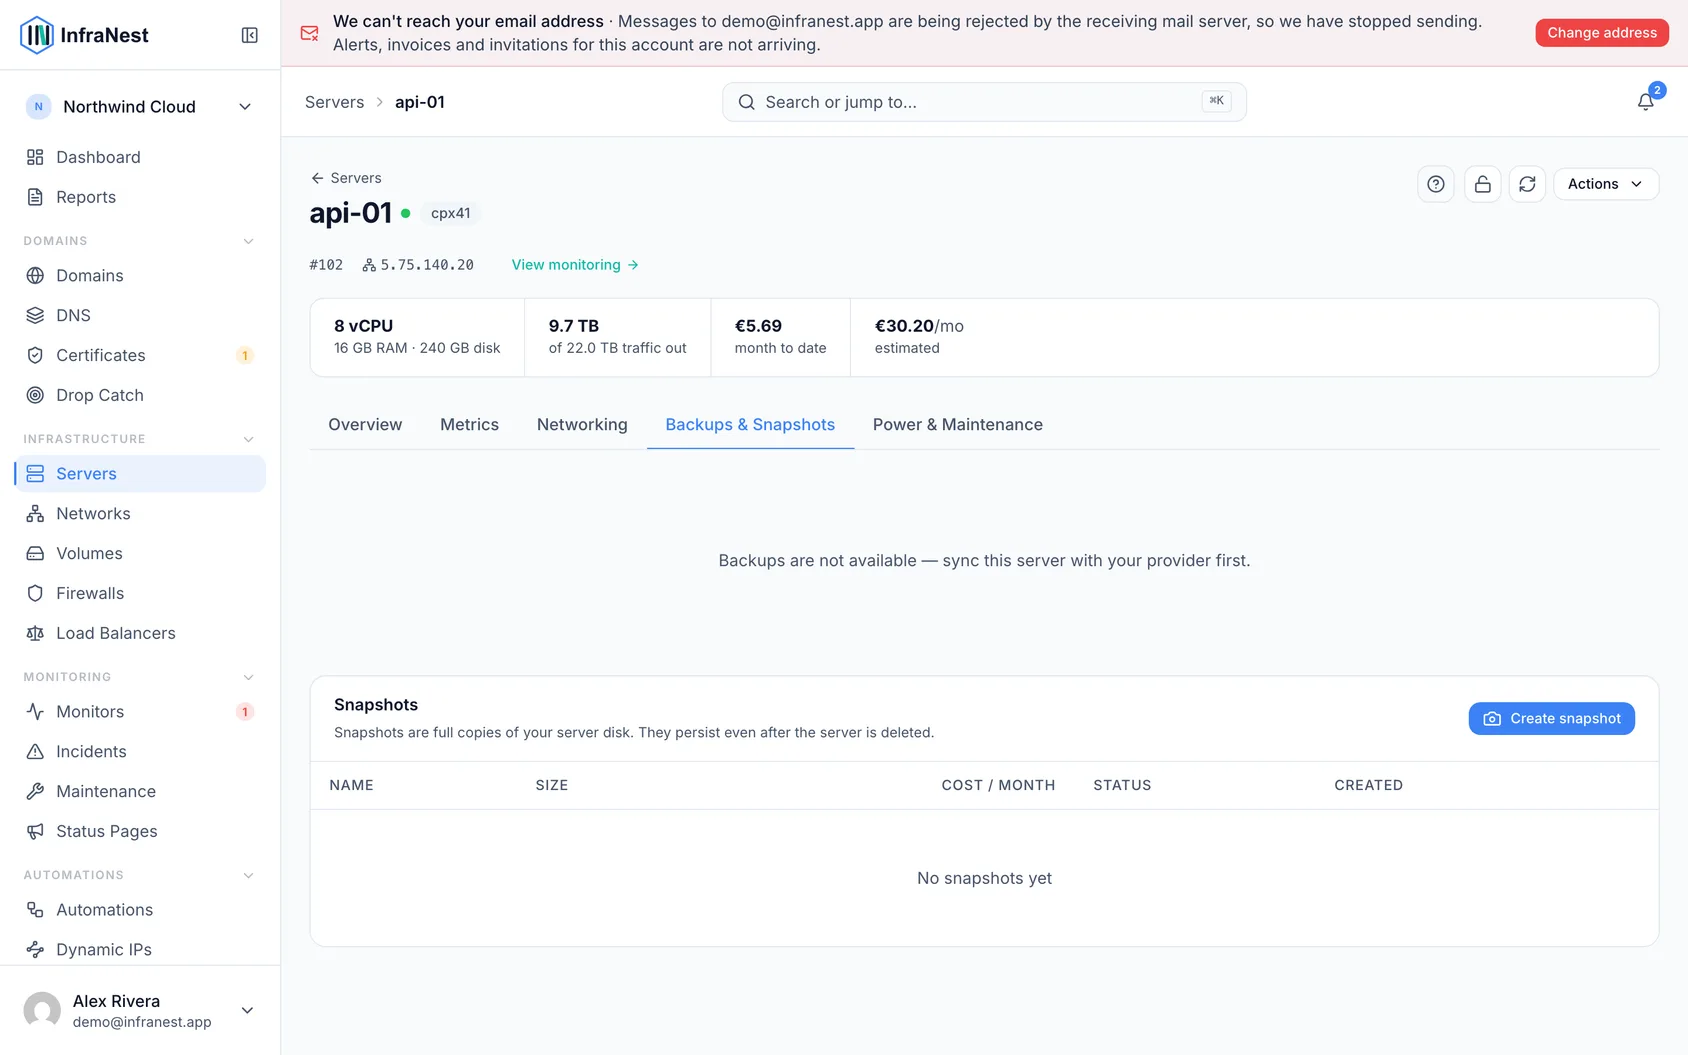Screen dimensions: 1688x1055
Task: Open Status Pages in the sidebar
Action: 140,831
